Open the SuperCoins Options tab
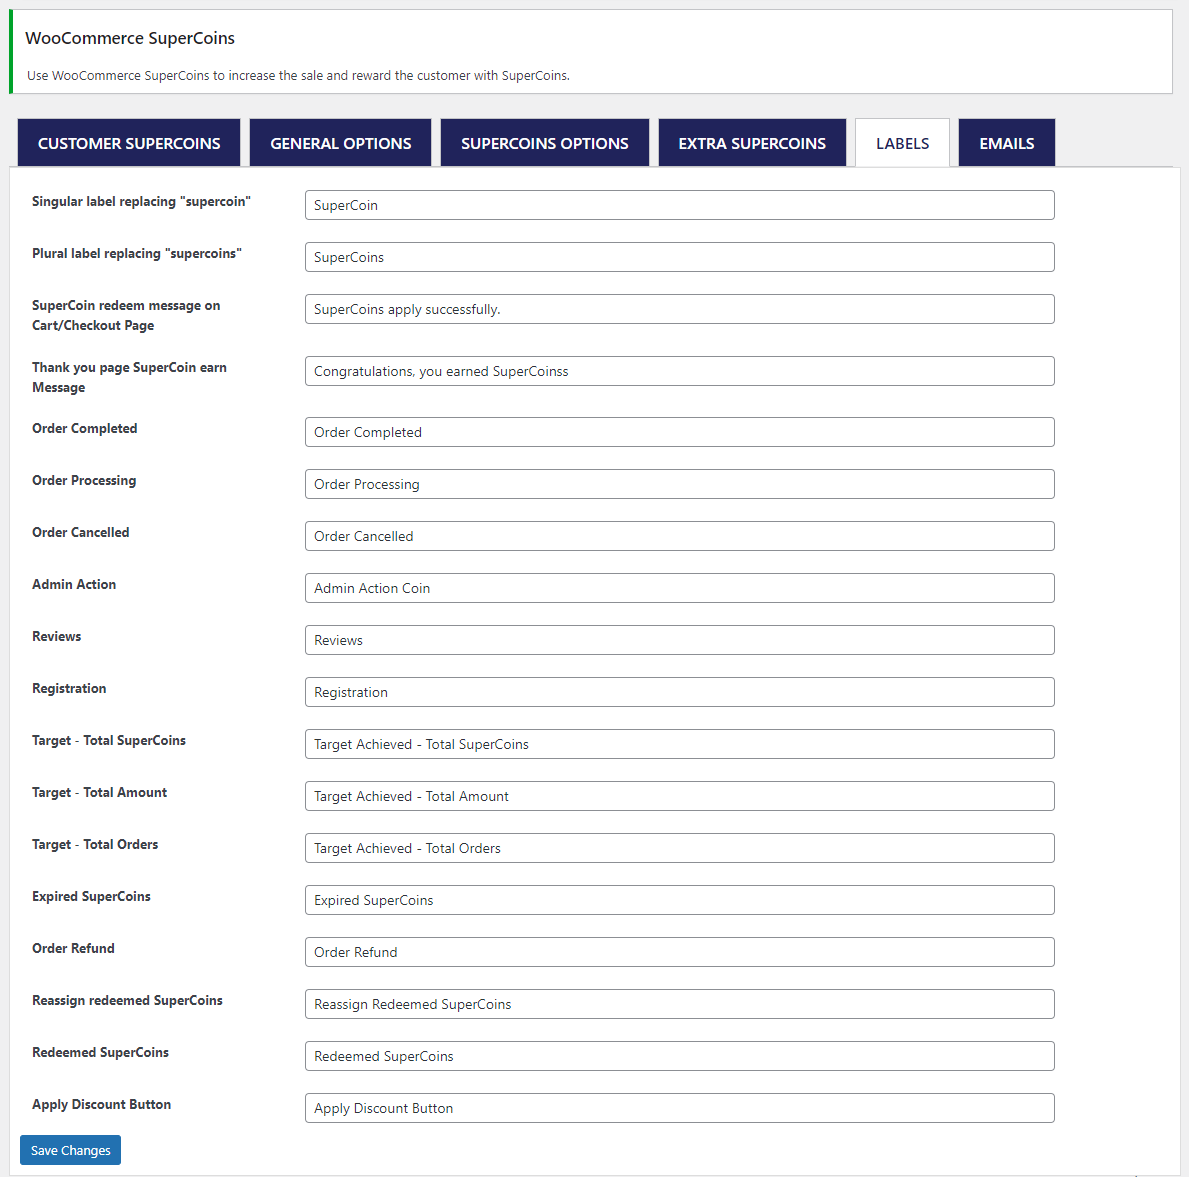This screenshot has width=1189, height=1177. (544, 143)
